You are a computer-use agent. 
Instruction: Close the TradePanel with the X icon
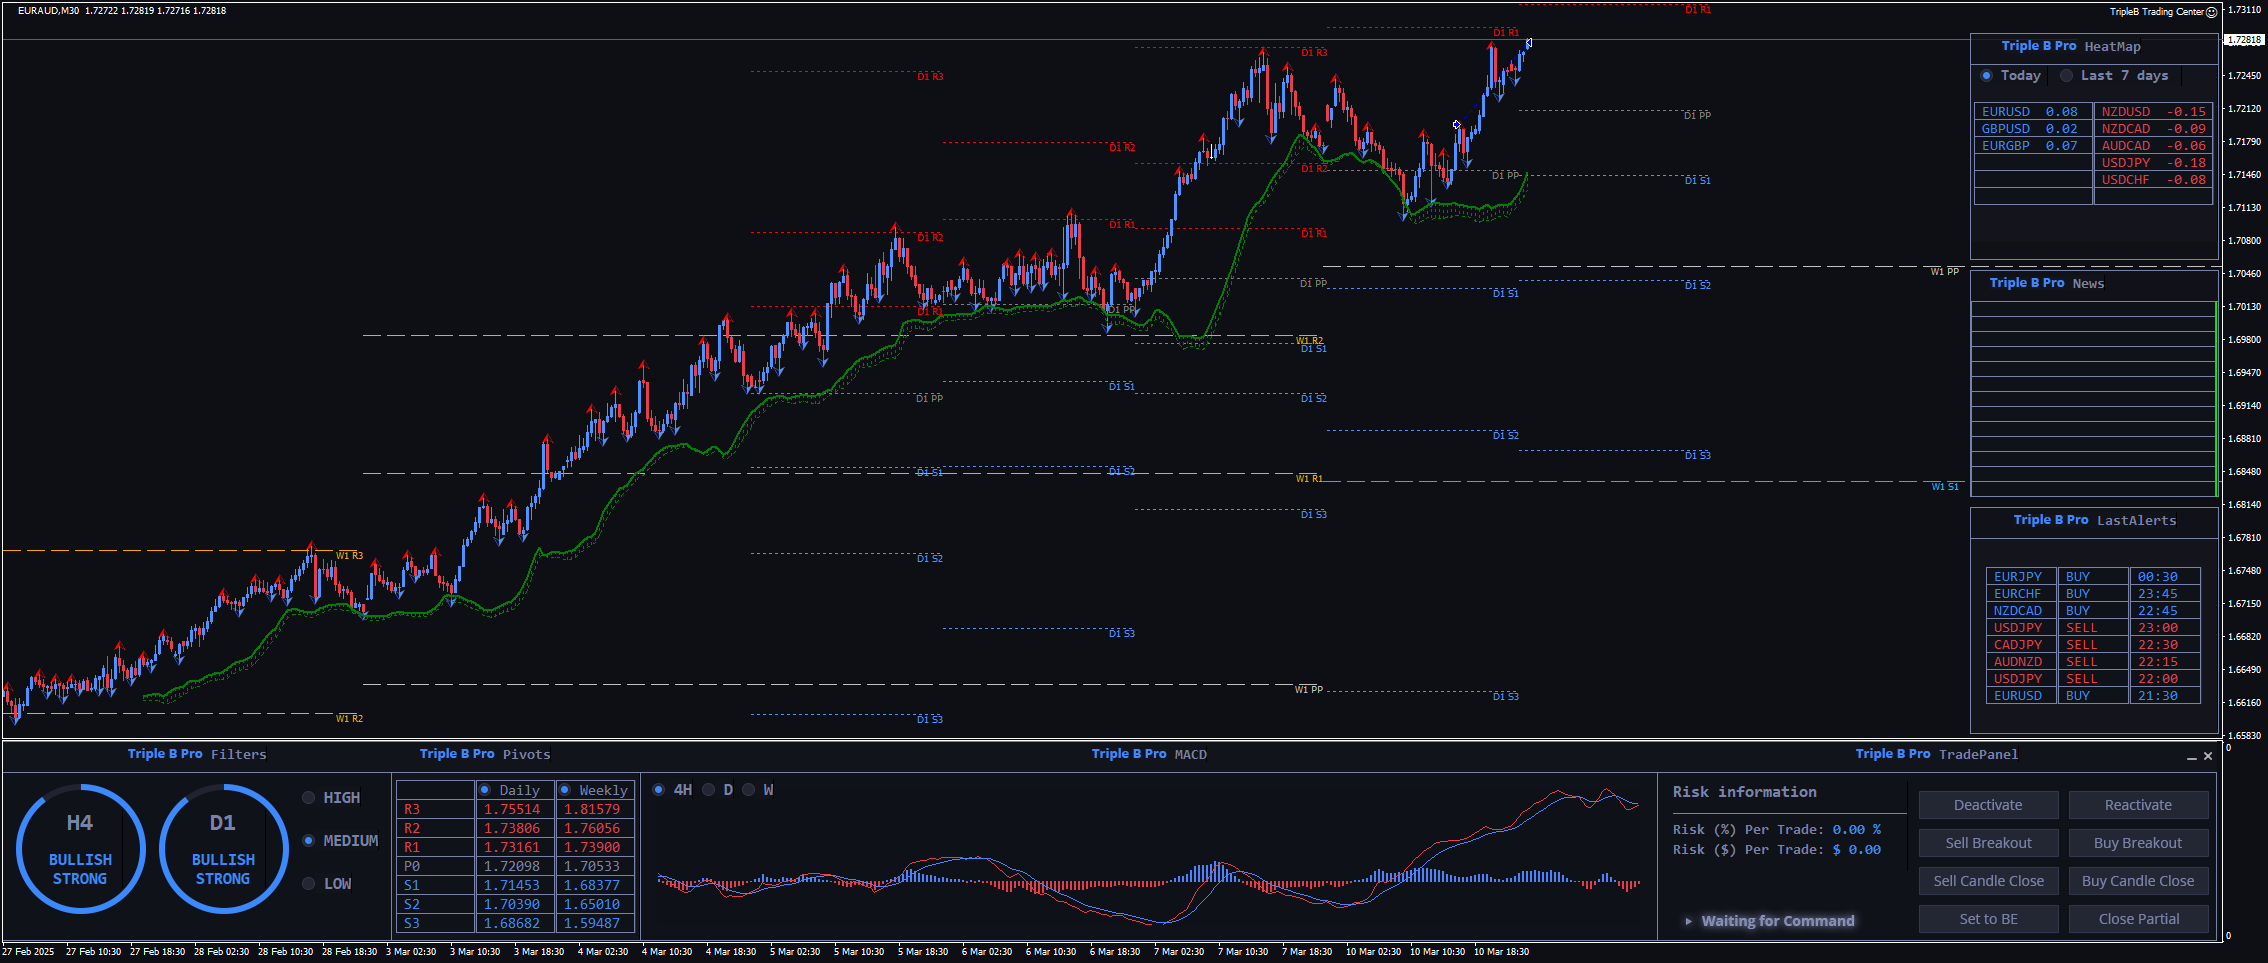coord(2208,756)
